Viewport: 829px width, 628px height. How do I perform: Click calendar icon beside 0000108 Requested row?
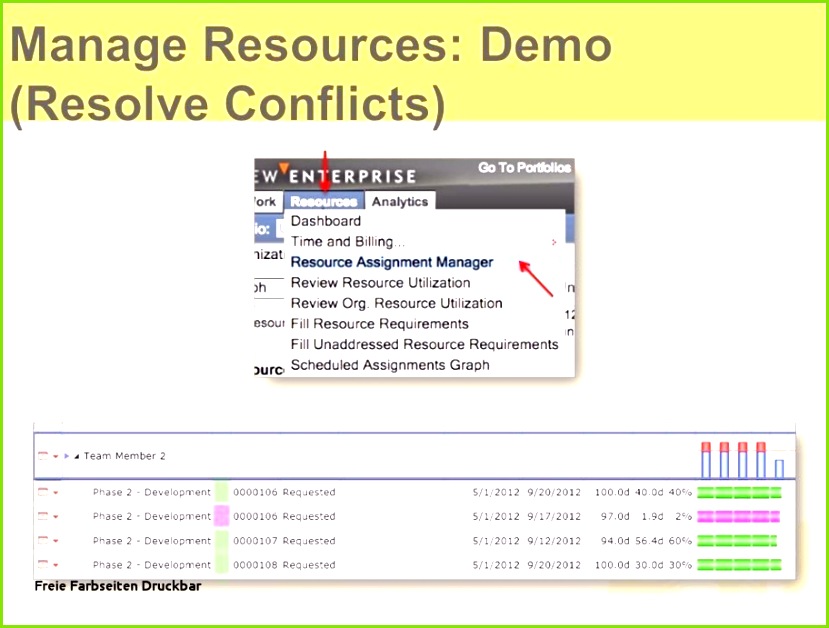pyautogui.click(x=42, y=565)
